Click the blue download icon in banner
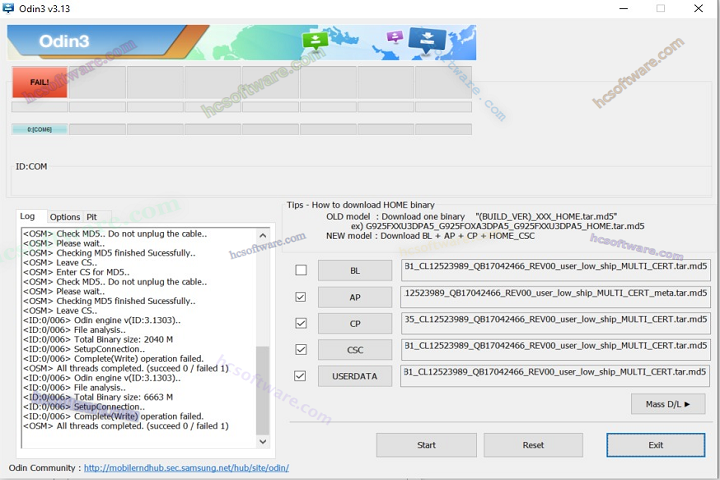The width and height of the screenshot is (720, 480). tap(427, 40)
